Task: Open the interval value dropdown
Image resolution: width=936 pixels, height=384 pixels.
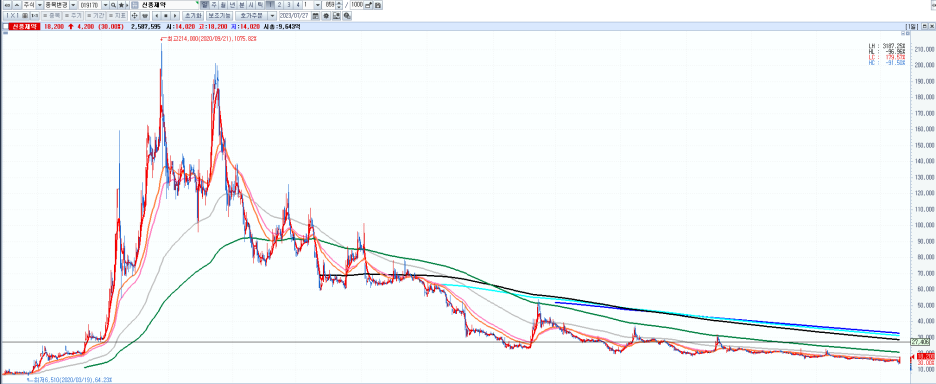Action: pos(318,5)
